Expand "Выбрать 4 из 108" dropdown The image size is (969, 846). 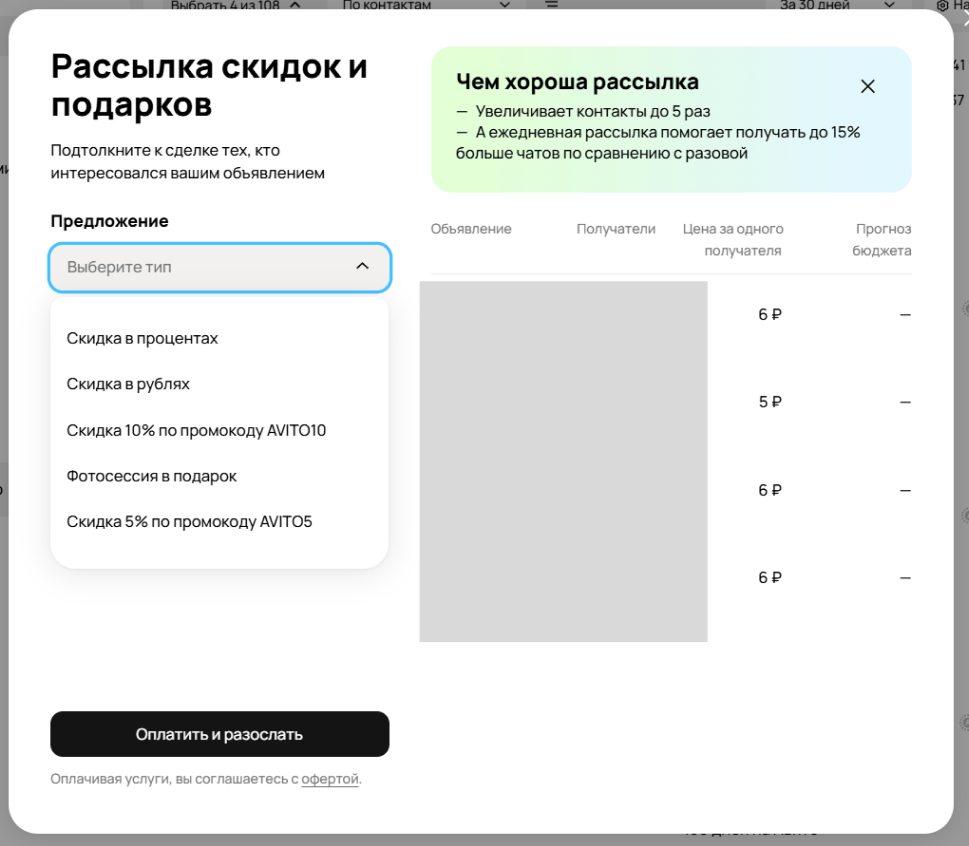coord(235,5)
